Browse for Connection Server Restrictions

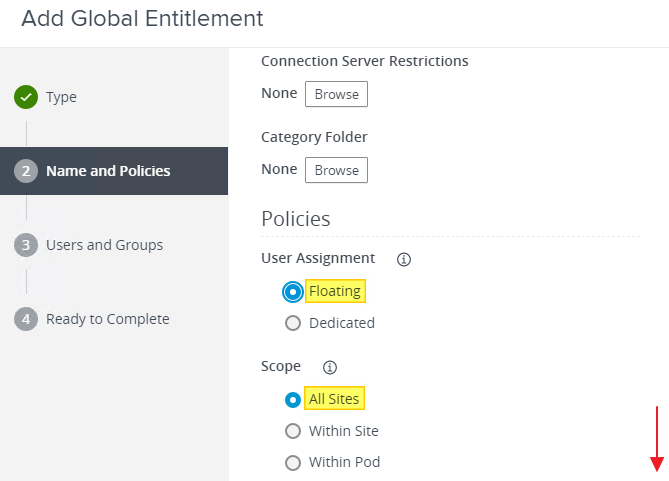coord(336,94)
